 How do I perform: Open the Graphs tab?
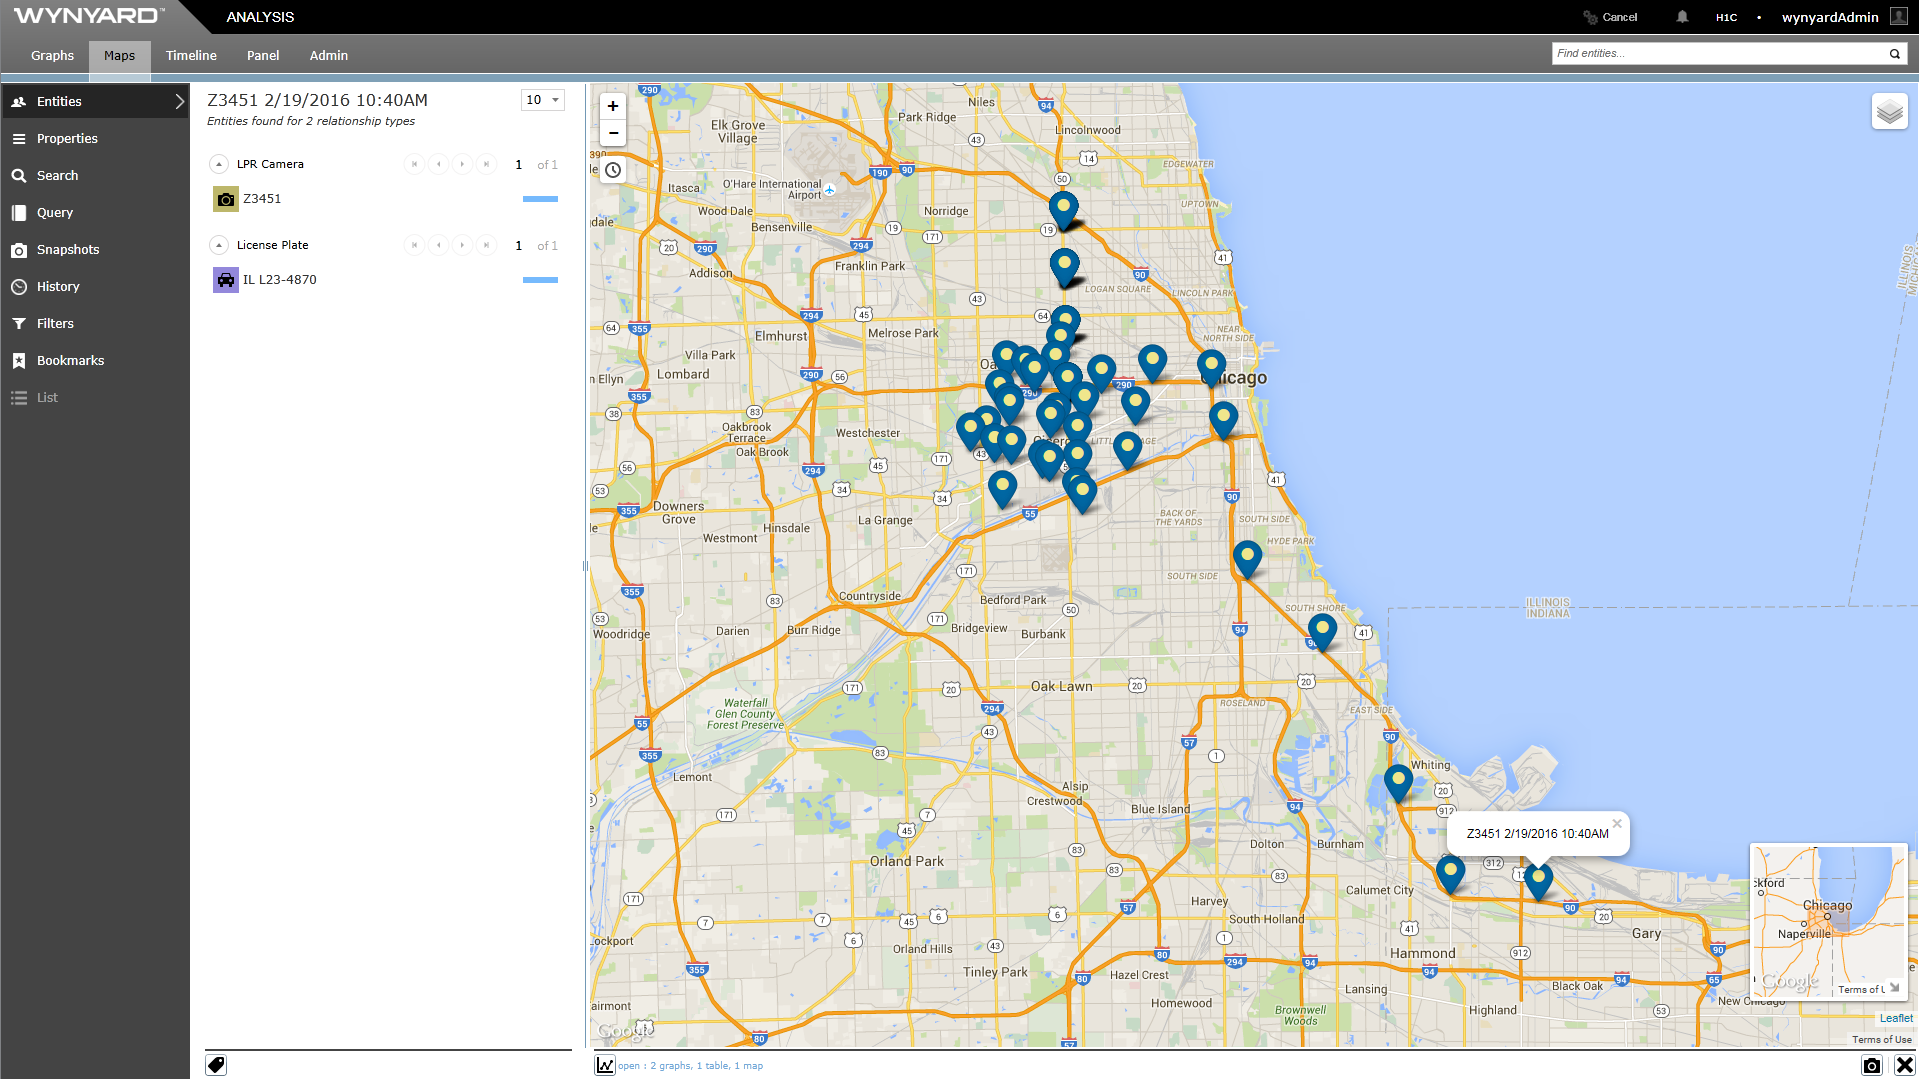click(52, 56)
